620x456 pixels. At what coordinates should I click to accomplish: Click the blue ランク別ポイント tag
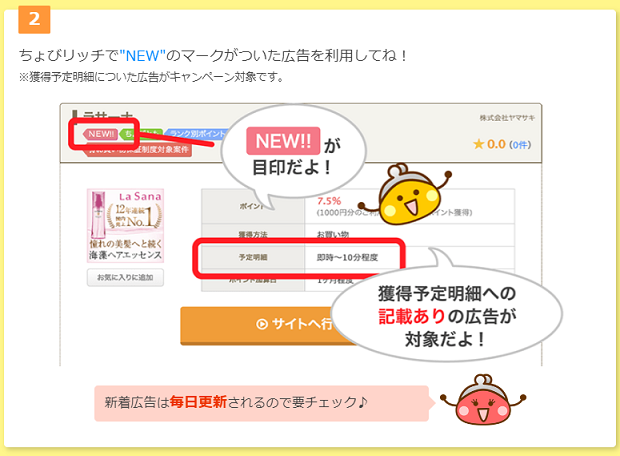pyautogui.click(x=197, y=134)
